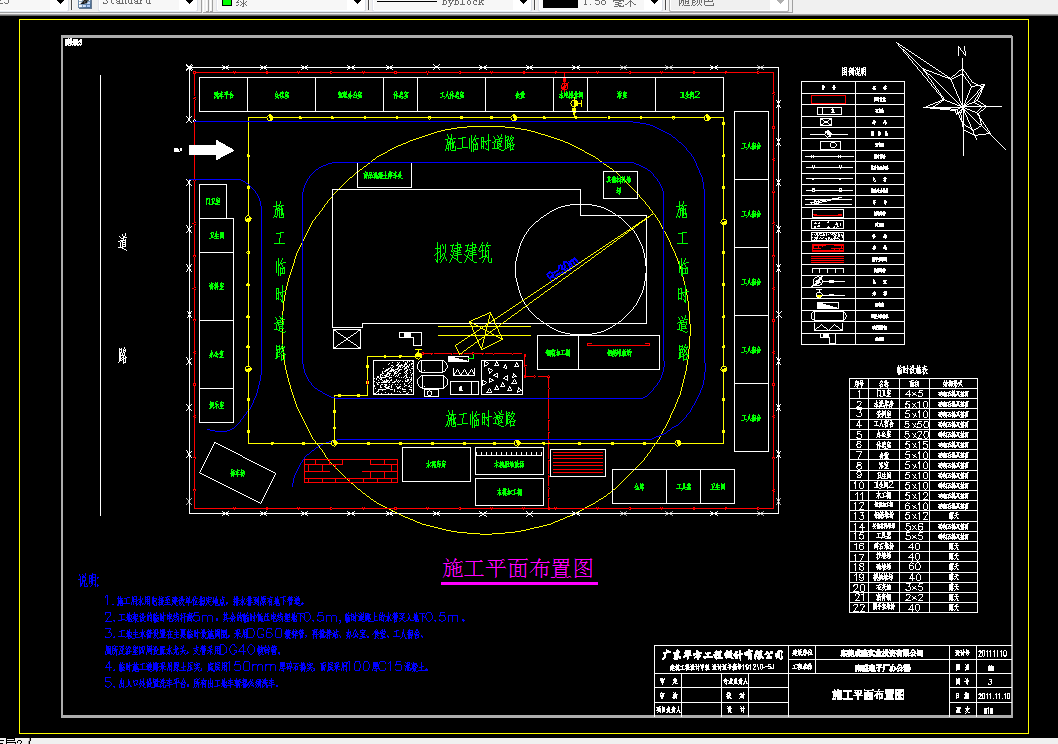
Task: Click the underlined 施工平面布置图 title text
Action: [518, 567]
